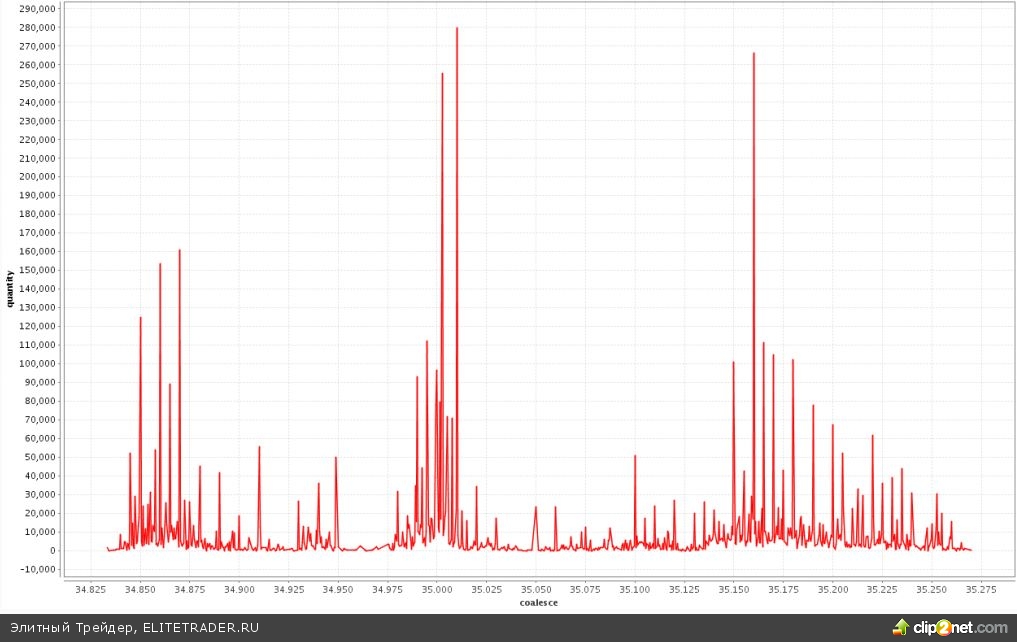Select the tallest spike reaching 280,000
1017x642 pixels.
[x=457, y=29]
